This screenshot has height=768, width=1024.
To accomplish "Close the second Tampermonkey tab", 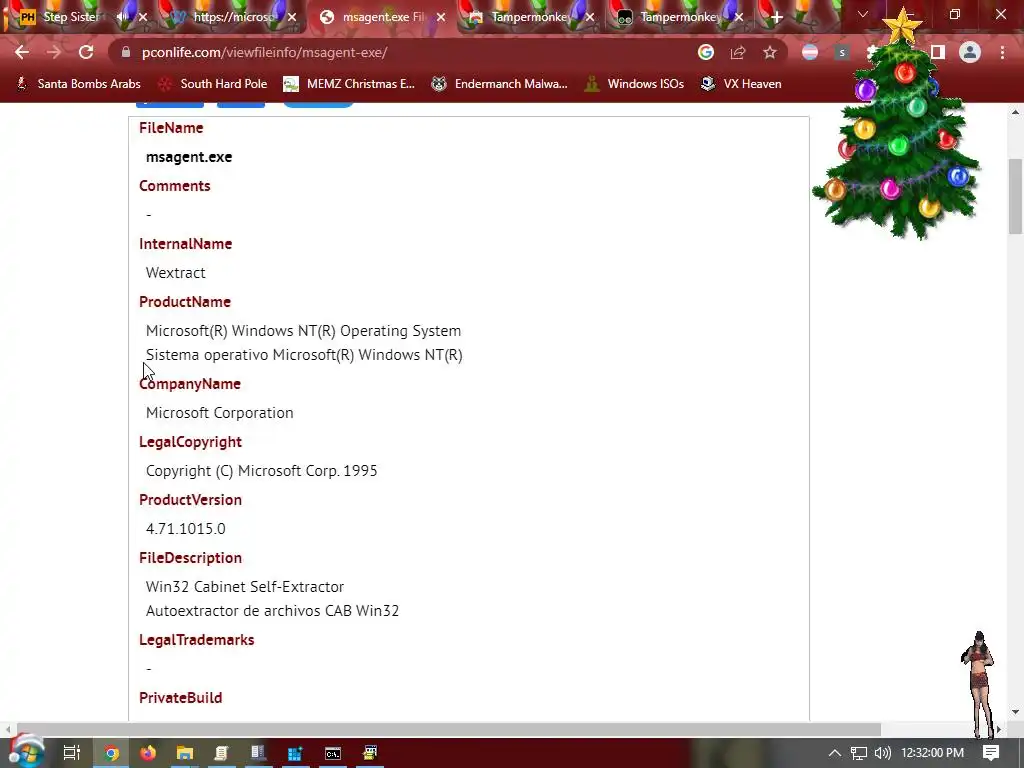I will click(x=739, y=17).
